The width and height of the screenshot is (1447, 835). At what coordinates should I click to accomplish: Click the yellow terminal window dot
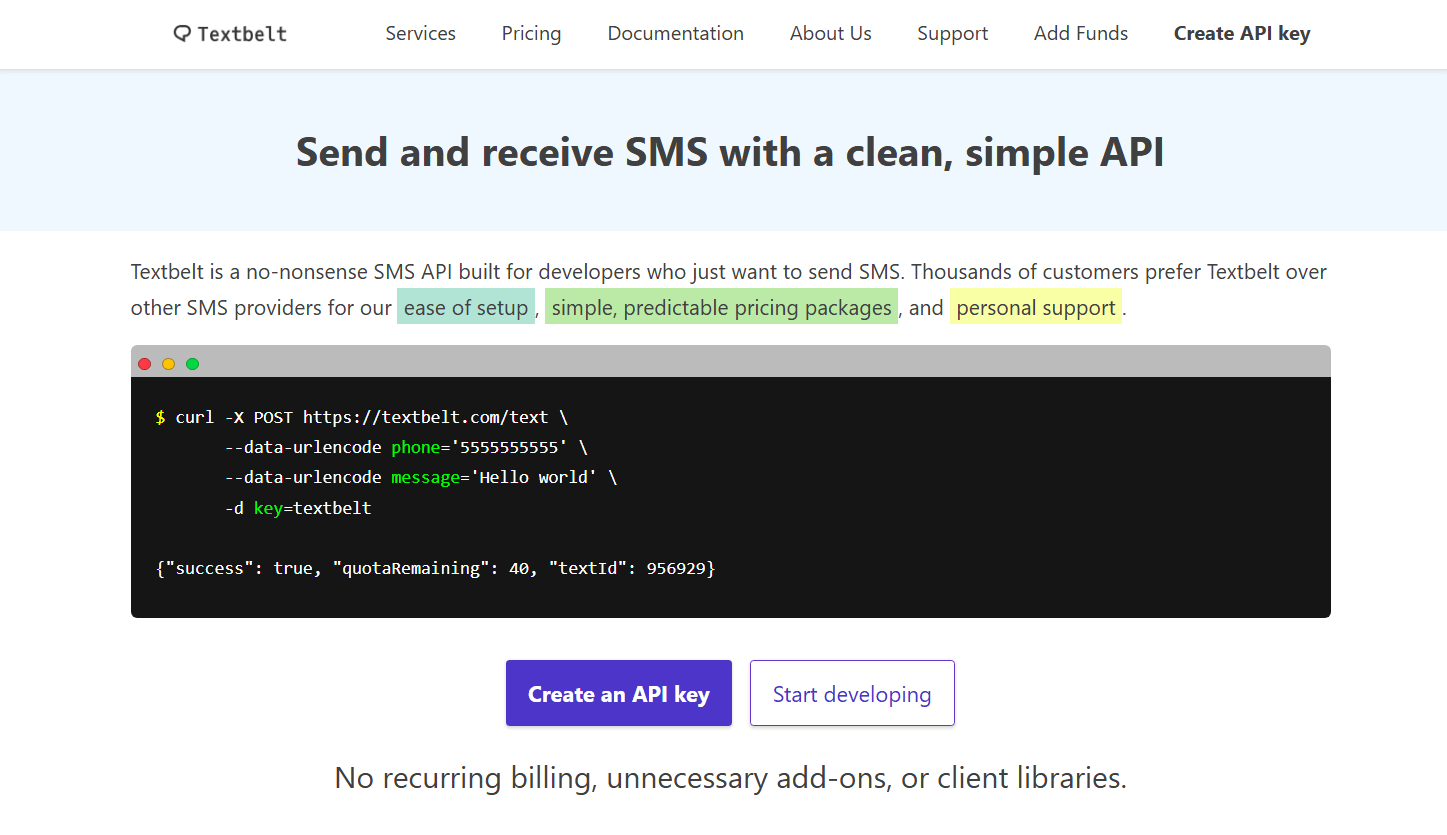tap(168, 364)
